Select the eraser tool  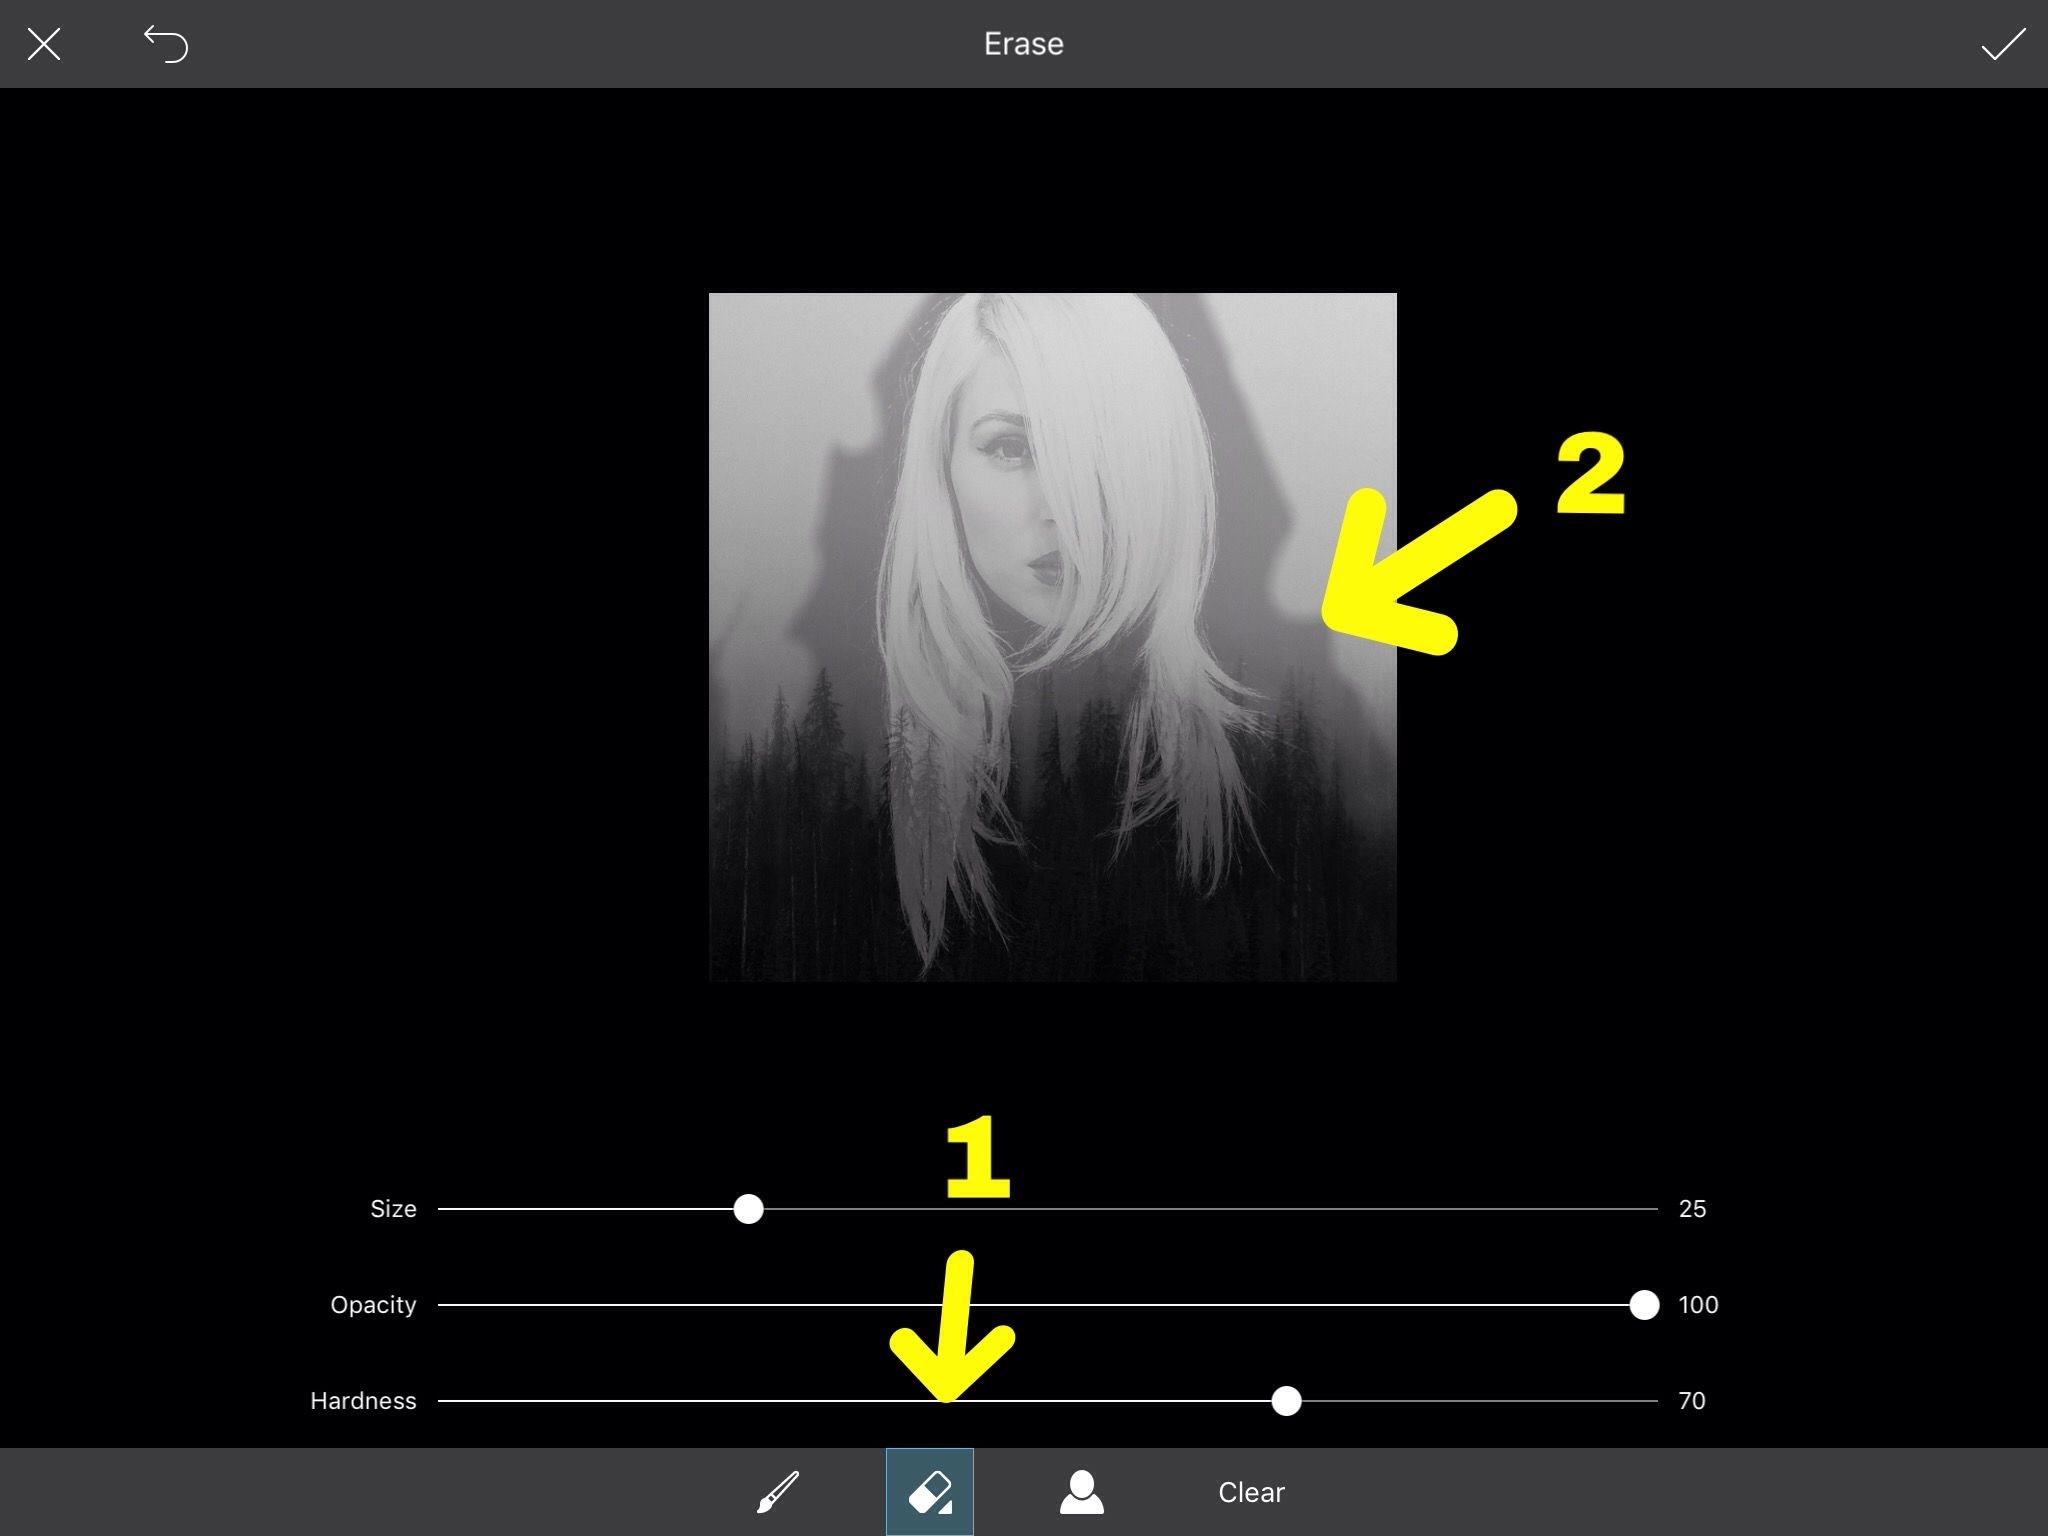pos(930,1492)
